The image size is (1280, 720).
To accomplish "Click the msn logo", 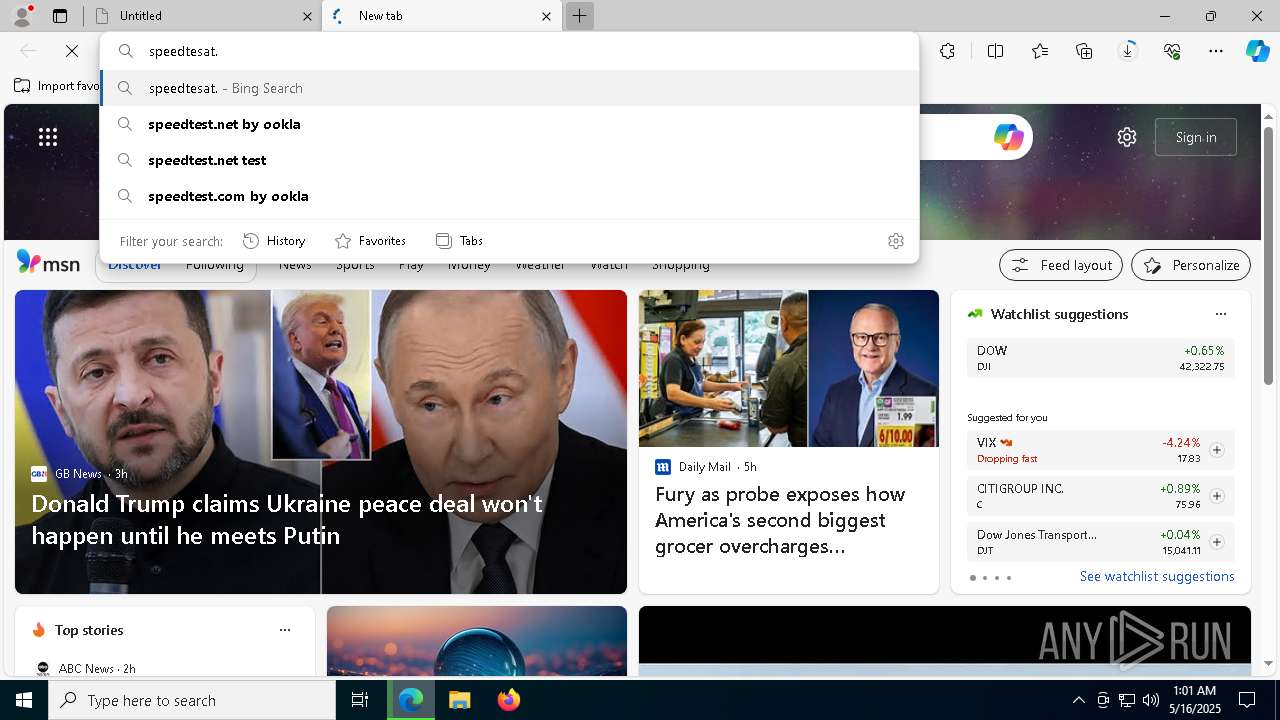I will tap(48, 263).
